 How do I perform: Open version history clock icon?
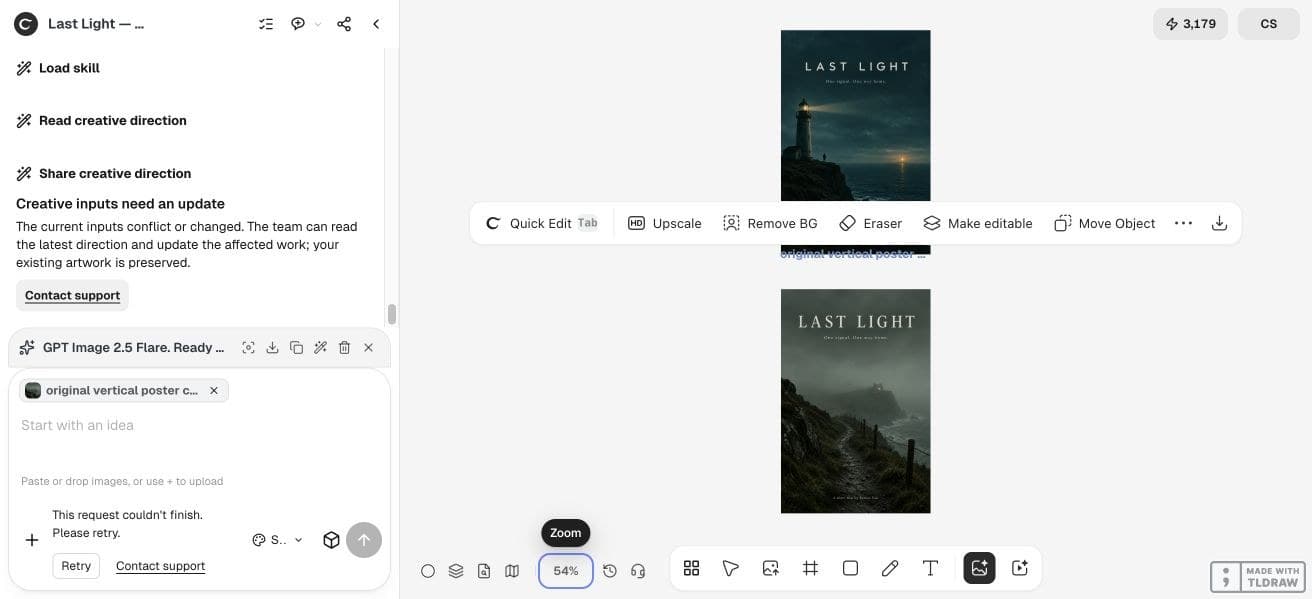point(610,571)
